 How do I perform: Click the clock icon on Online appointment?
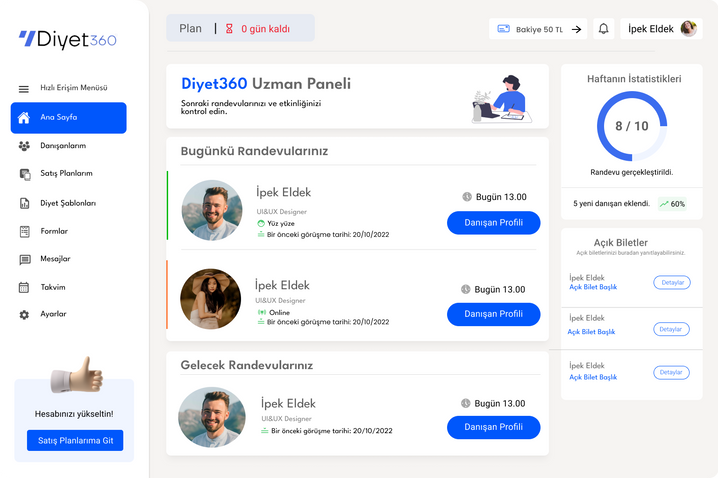[466, 289]
